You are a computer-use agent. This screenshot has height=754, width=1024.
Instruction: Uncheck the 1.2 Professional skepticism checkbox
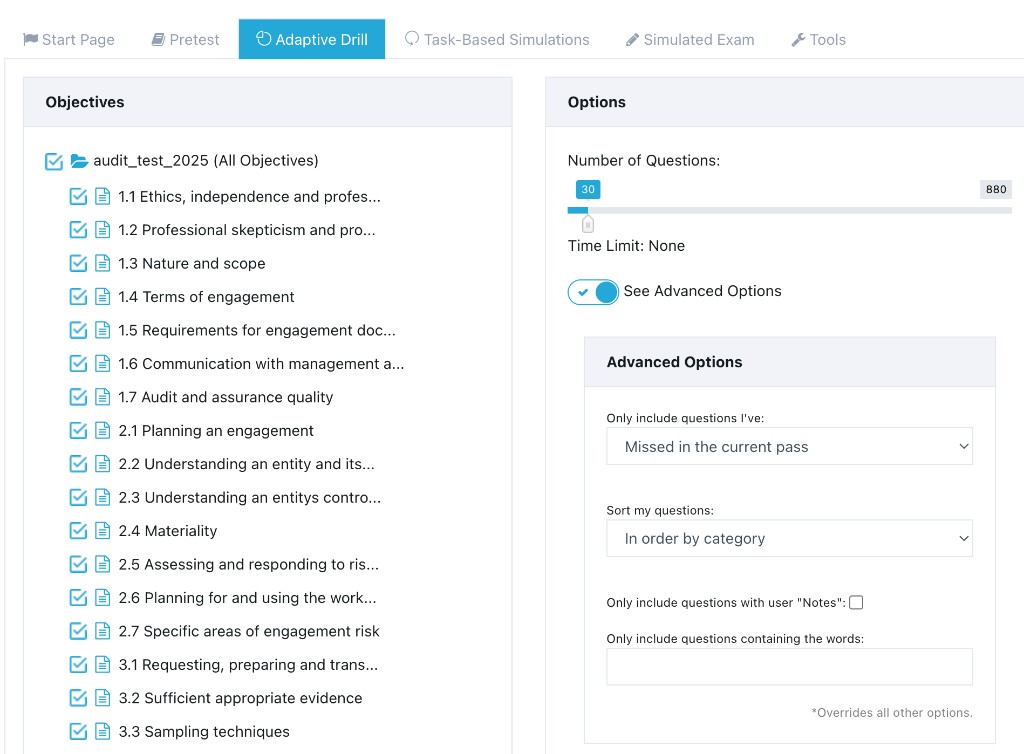[78, 230]
